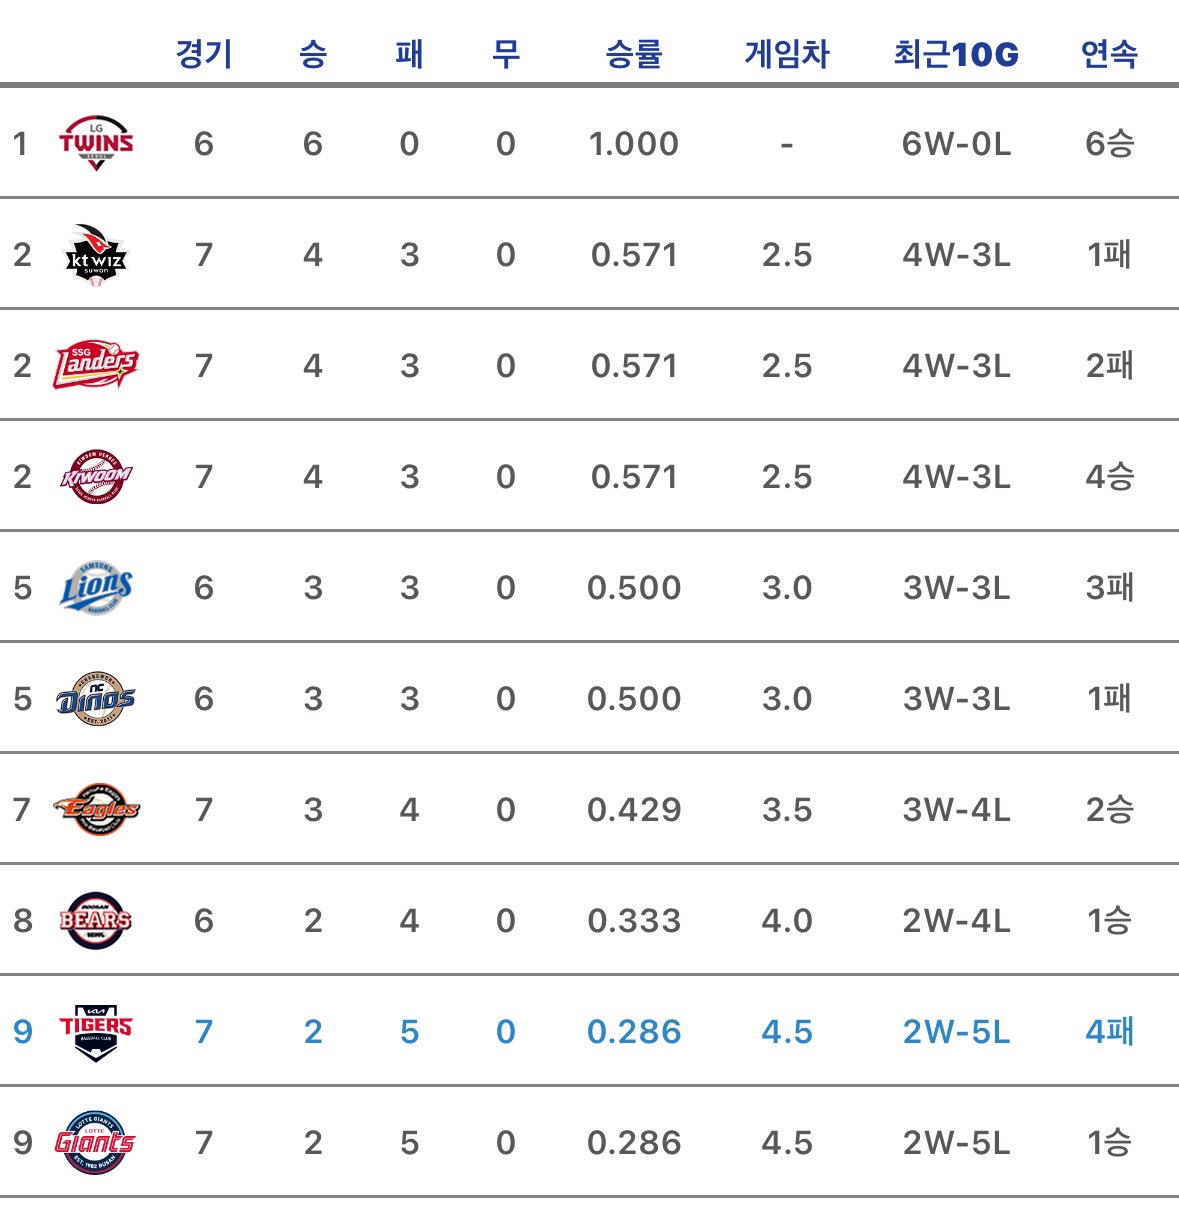Click the 무 column header

point(506,53)
